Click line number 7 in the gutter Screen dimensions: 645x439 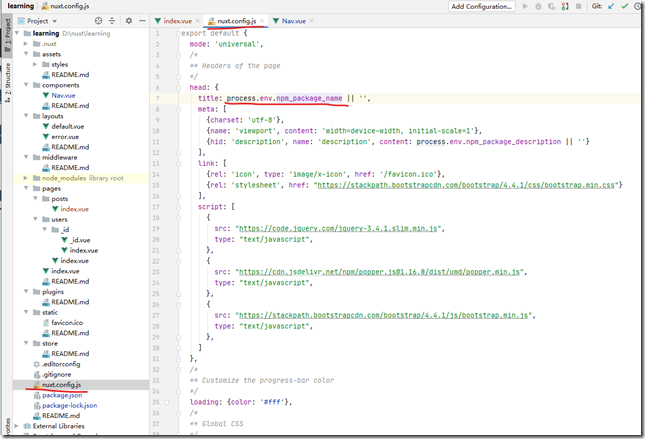157,98
